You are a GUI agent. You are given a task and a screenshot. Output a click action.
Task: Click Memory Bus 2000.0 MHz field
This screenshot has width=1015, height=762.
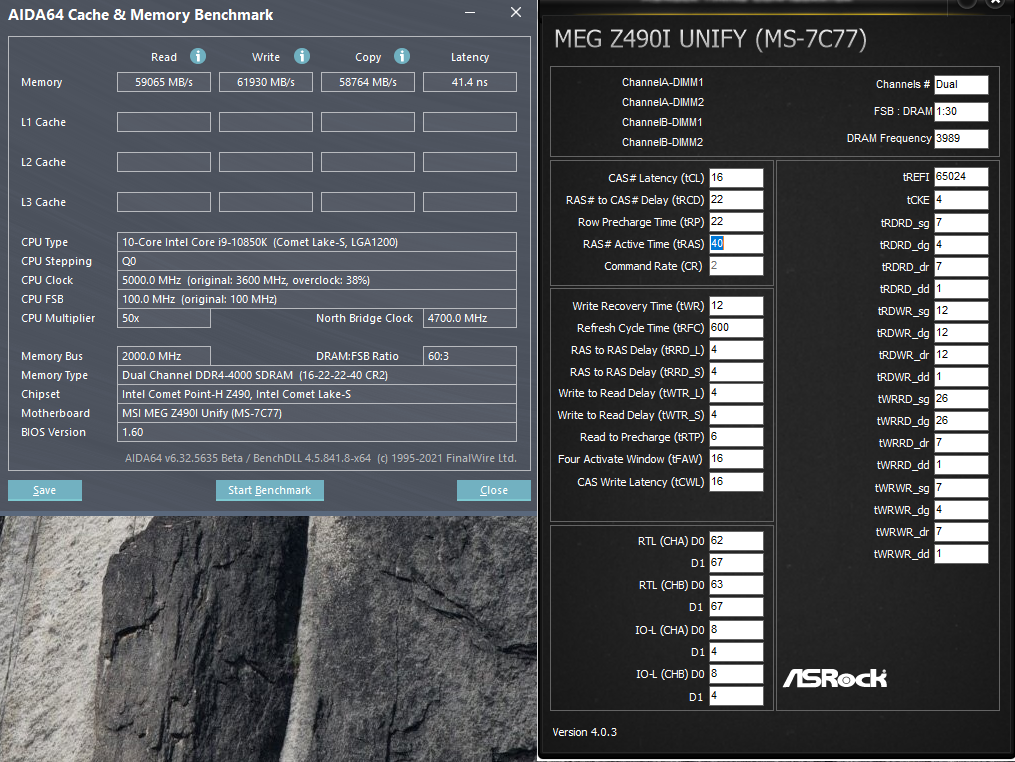pyautogui.click(x=164, y=356)
